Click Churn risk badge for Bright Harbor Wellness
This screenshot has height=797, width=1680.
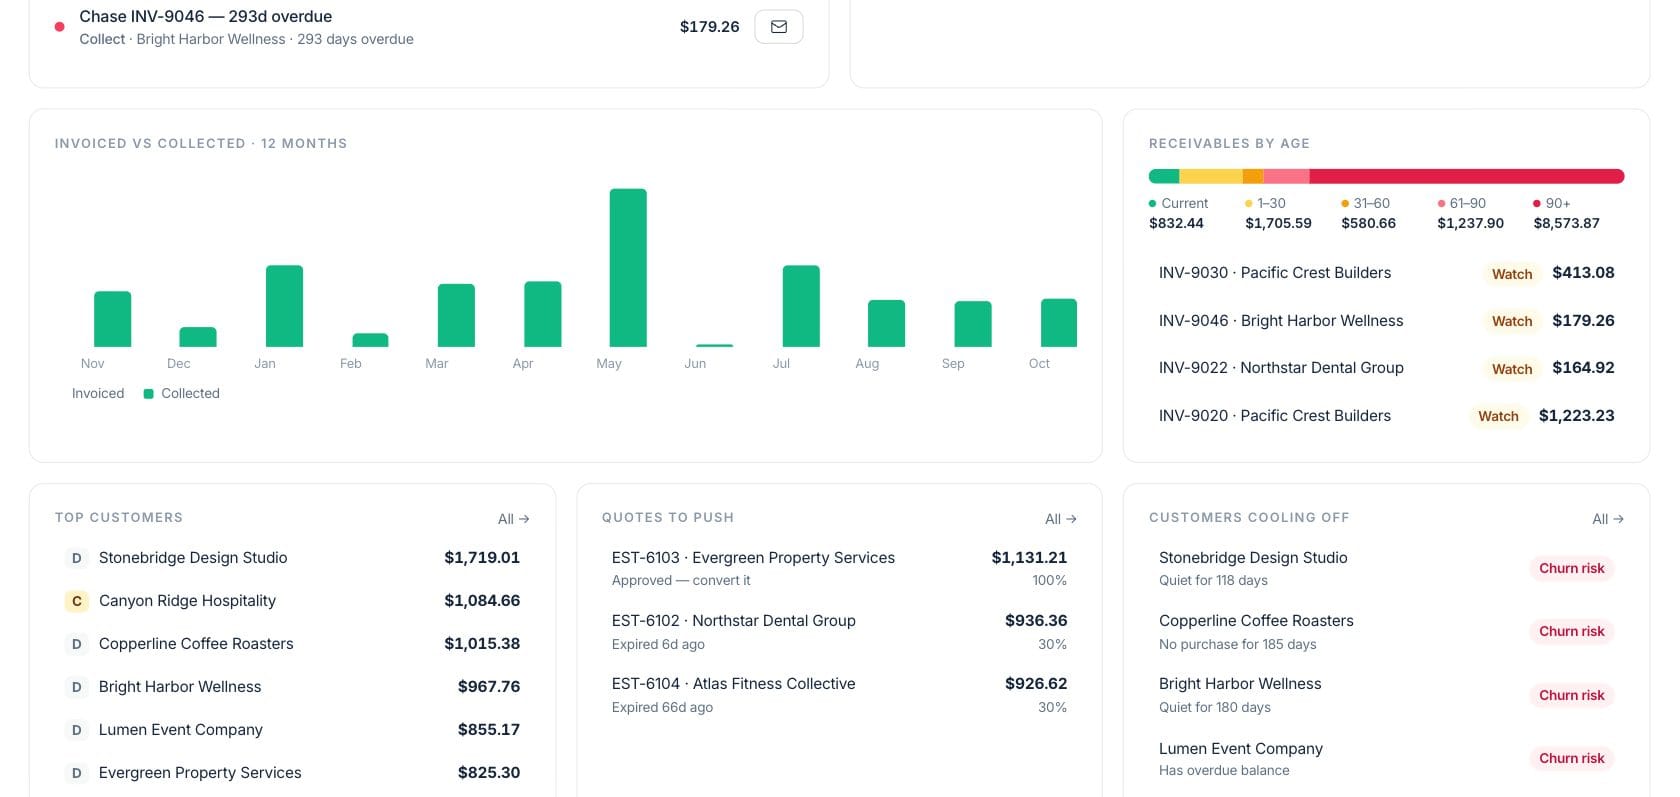[x=1571, y=695]
